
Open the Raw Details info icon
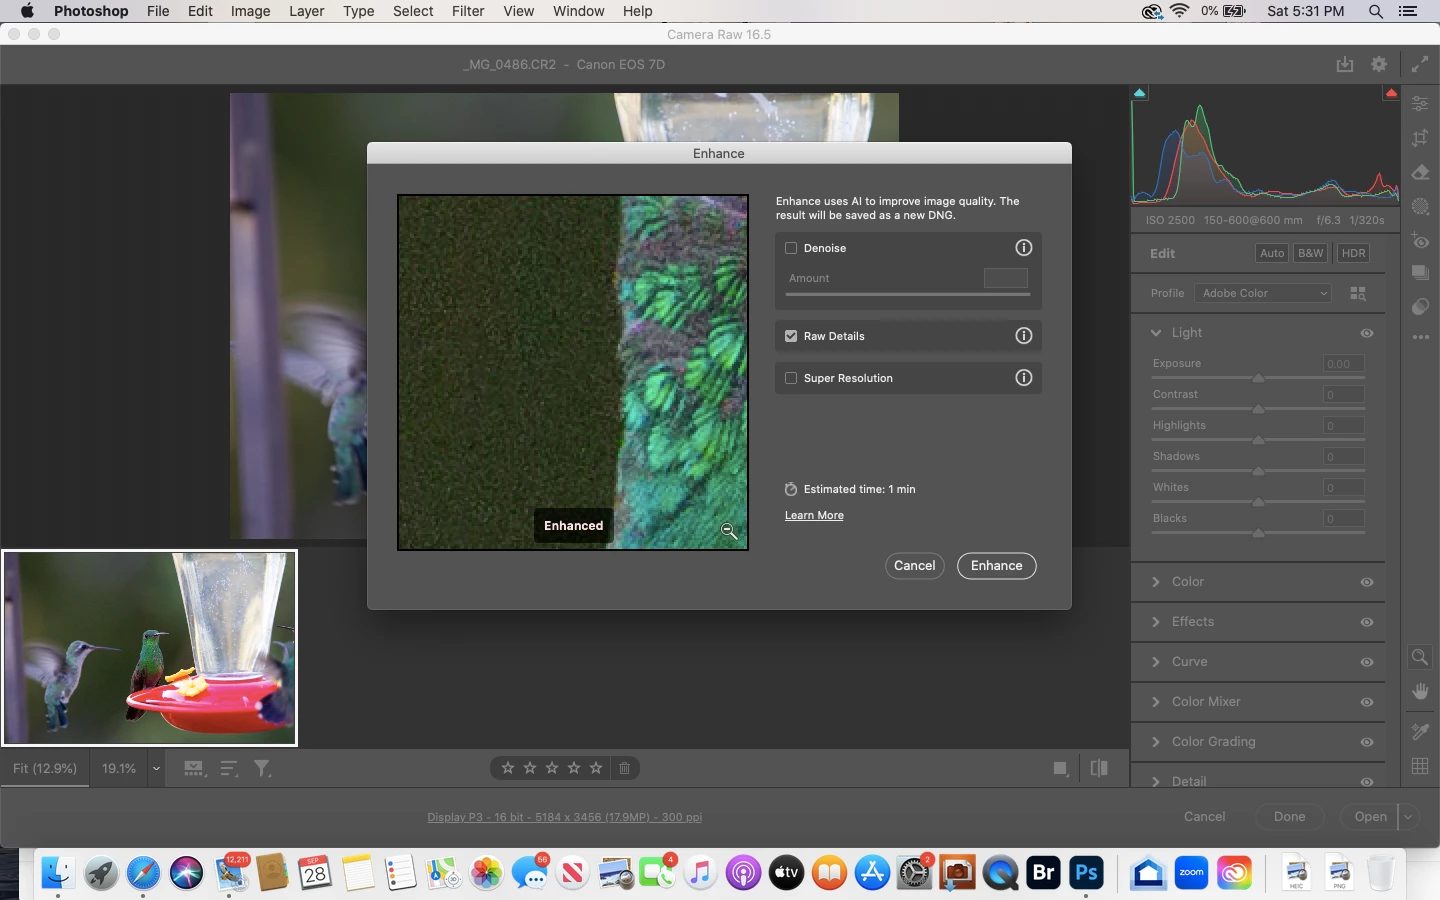(x=1023, y=336)
